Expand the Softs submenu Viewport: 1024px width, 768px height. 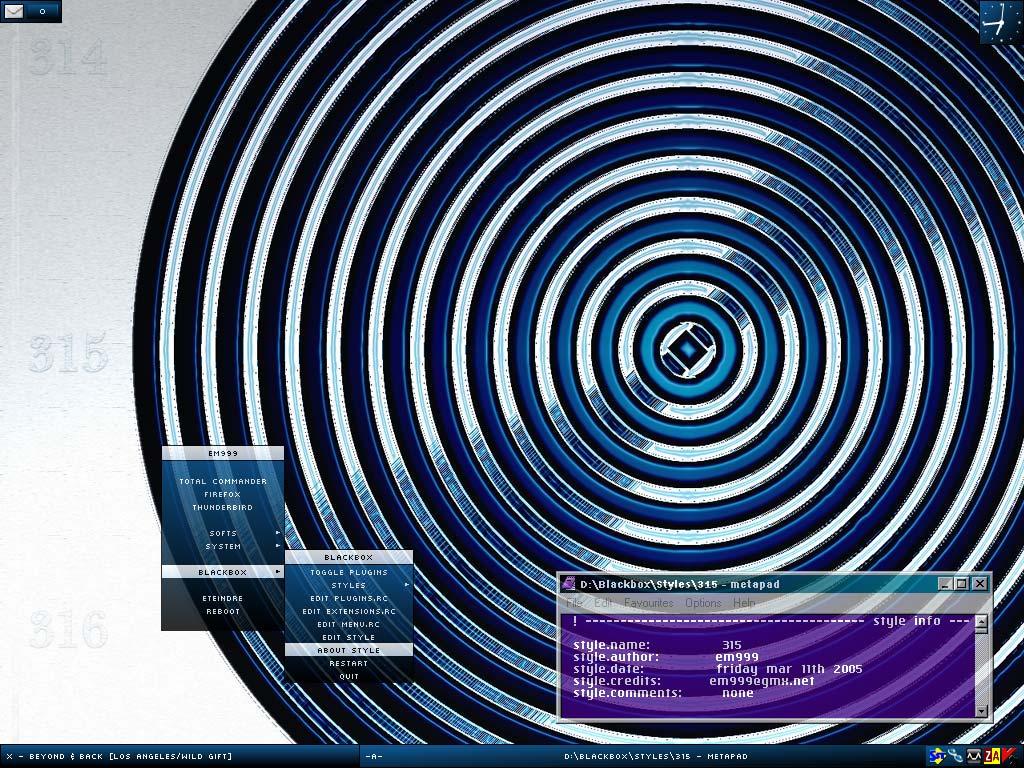click(223, 534)
